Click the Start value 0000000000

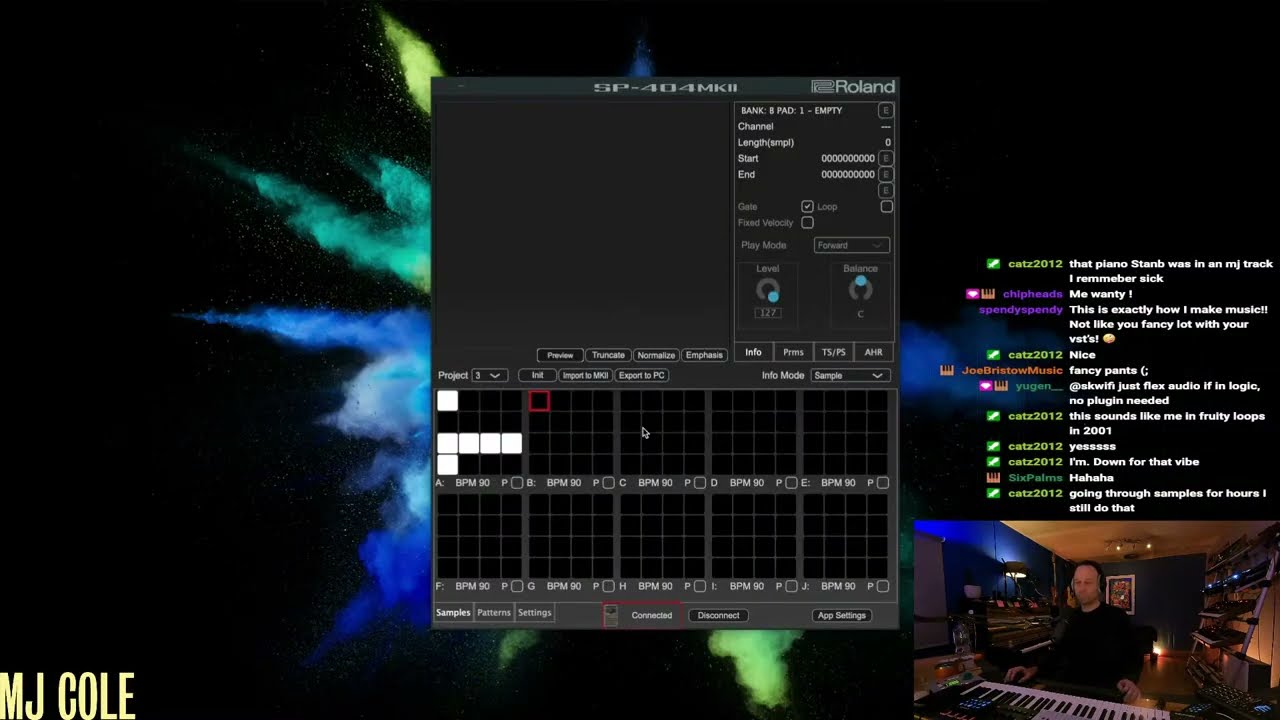[848, 158]
